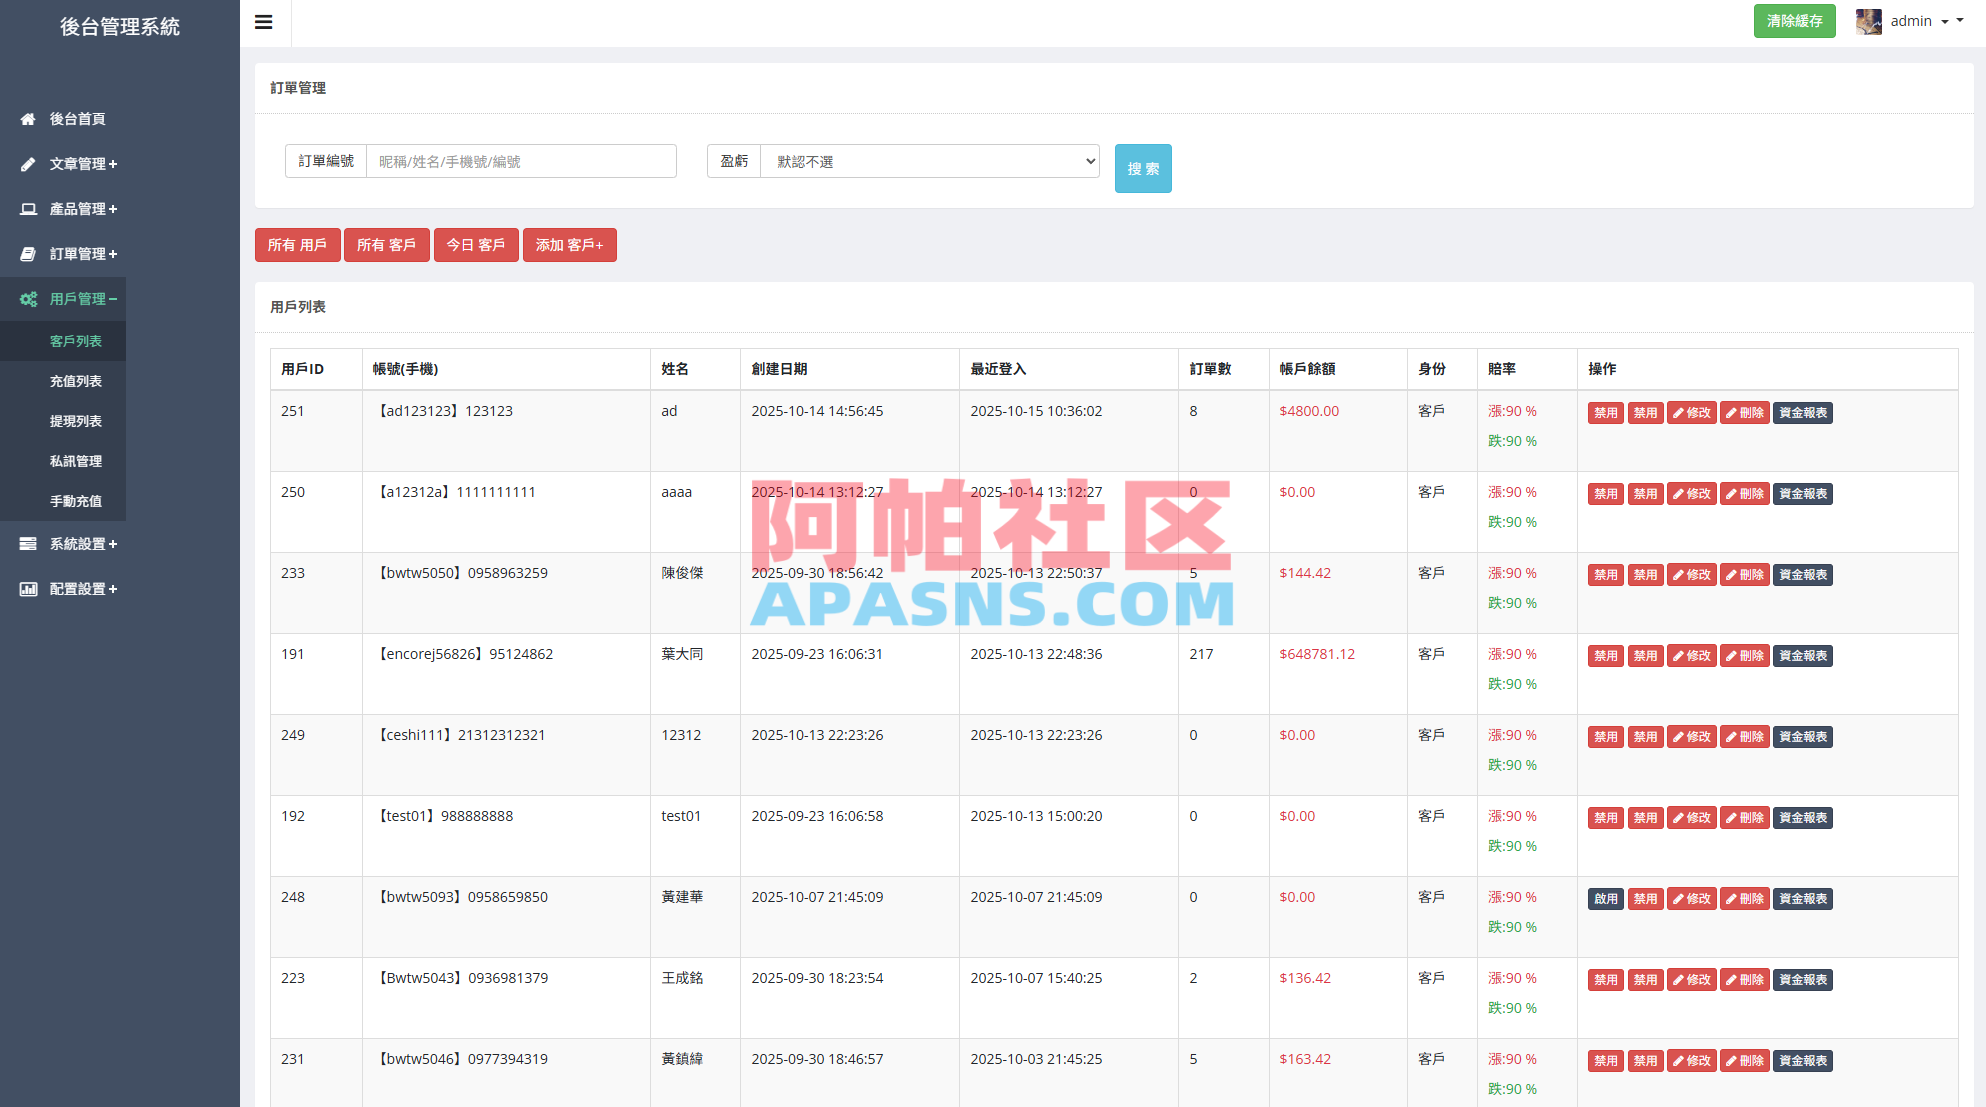Click the gears icon beside 用戶管理
Image resolution: width=1986 pixels, height=1107 pixels.
pos(28,299)
